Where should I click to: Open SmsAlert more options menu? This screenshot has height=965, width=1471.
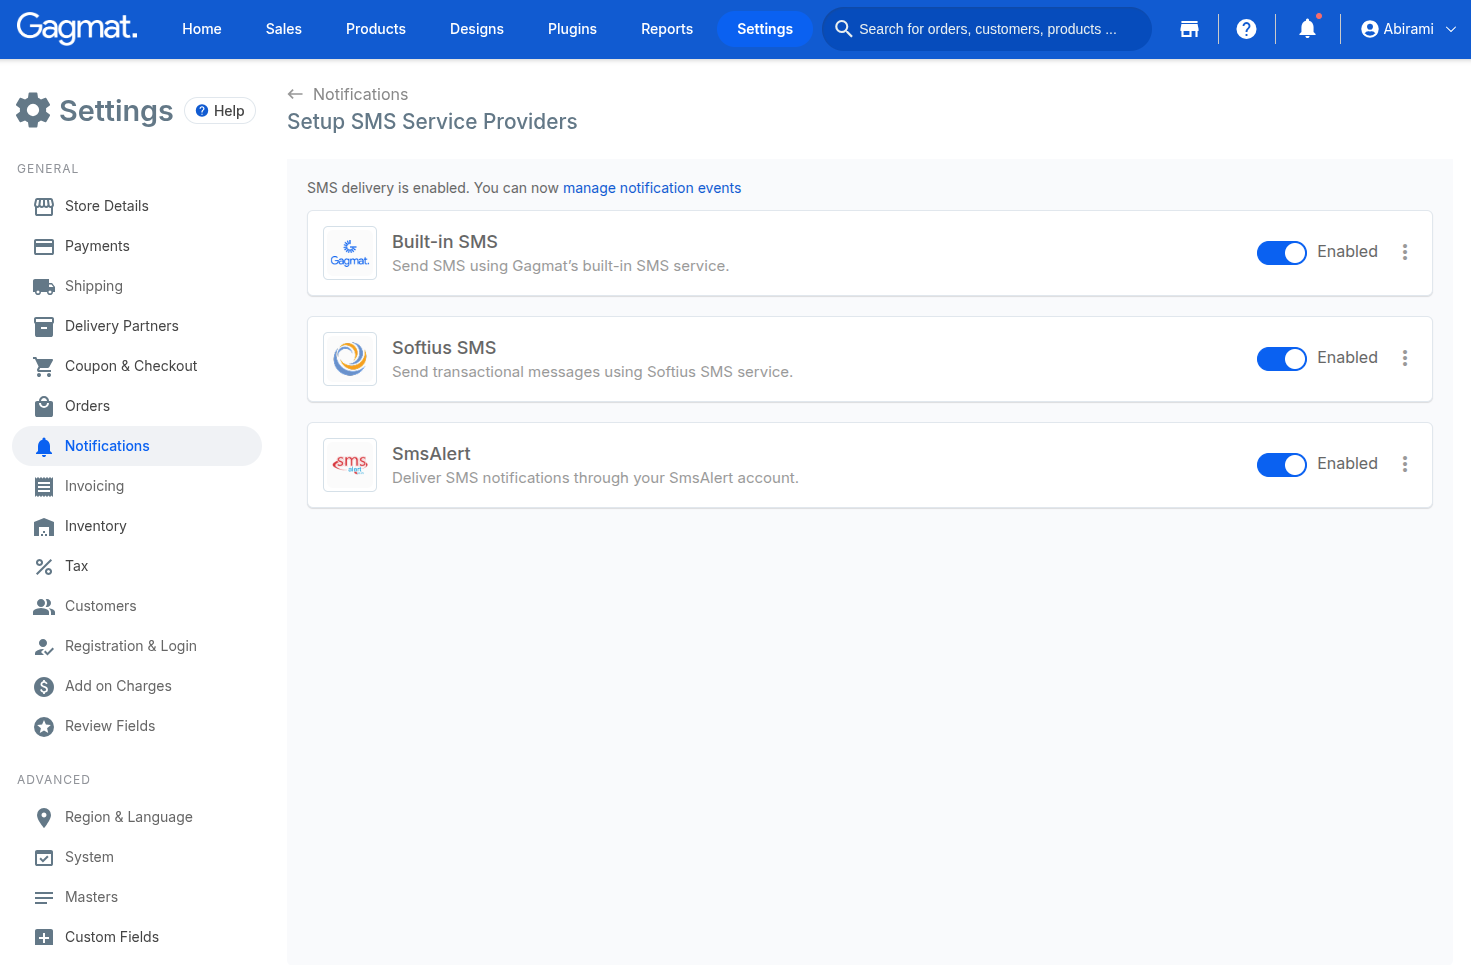point(1405,464)
